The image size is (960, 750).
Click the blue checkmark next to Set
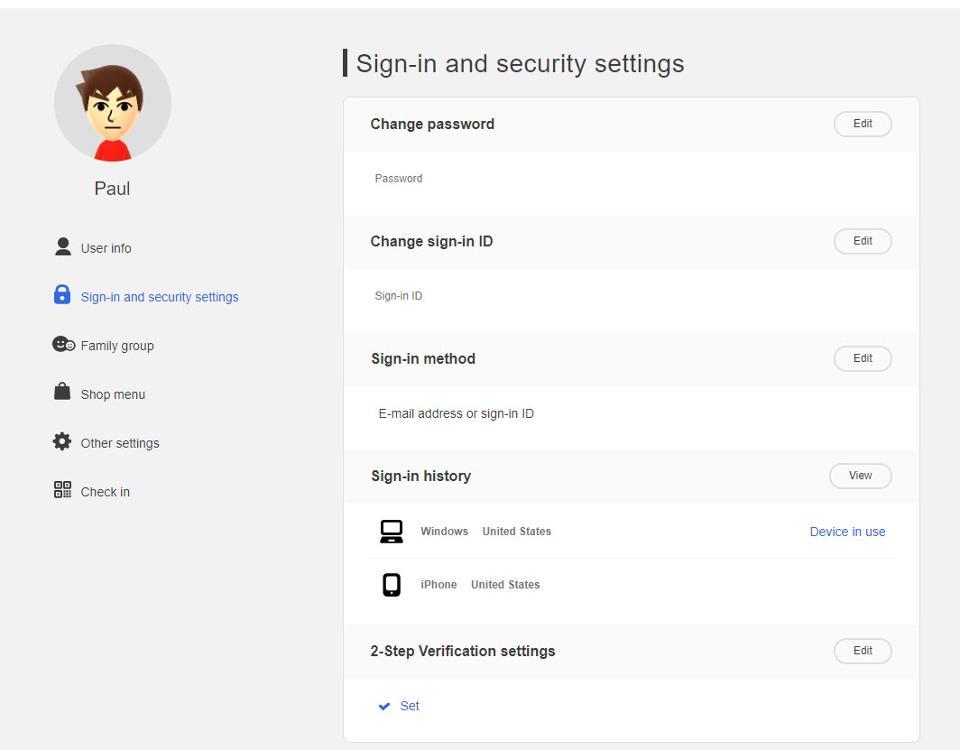(384, 707)
